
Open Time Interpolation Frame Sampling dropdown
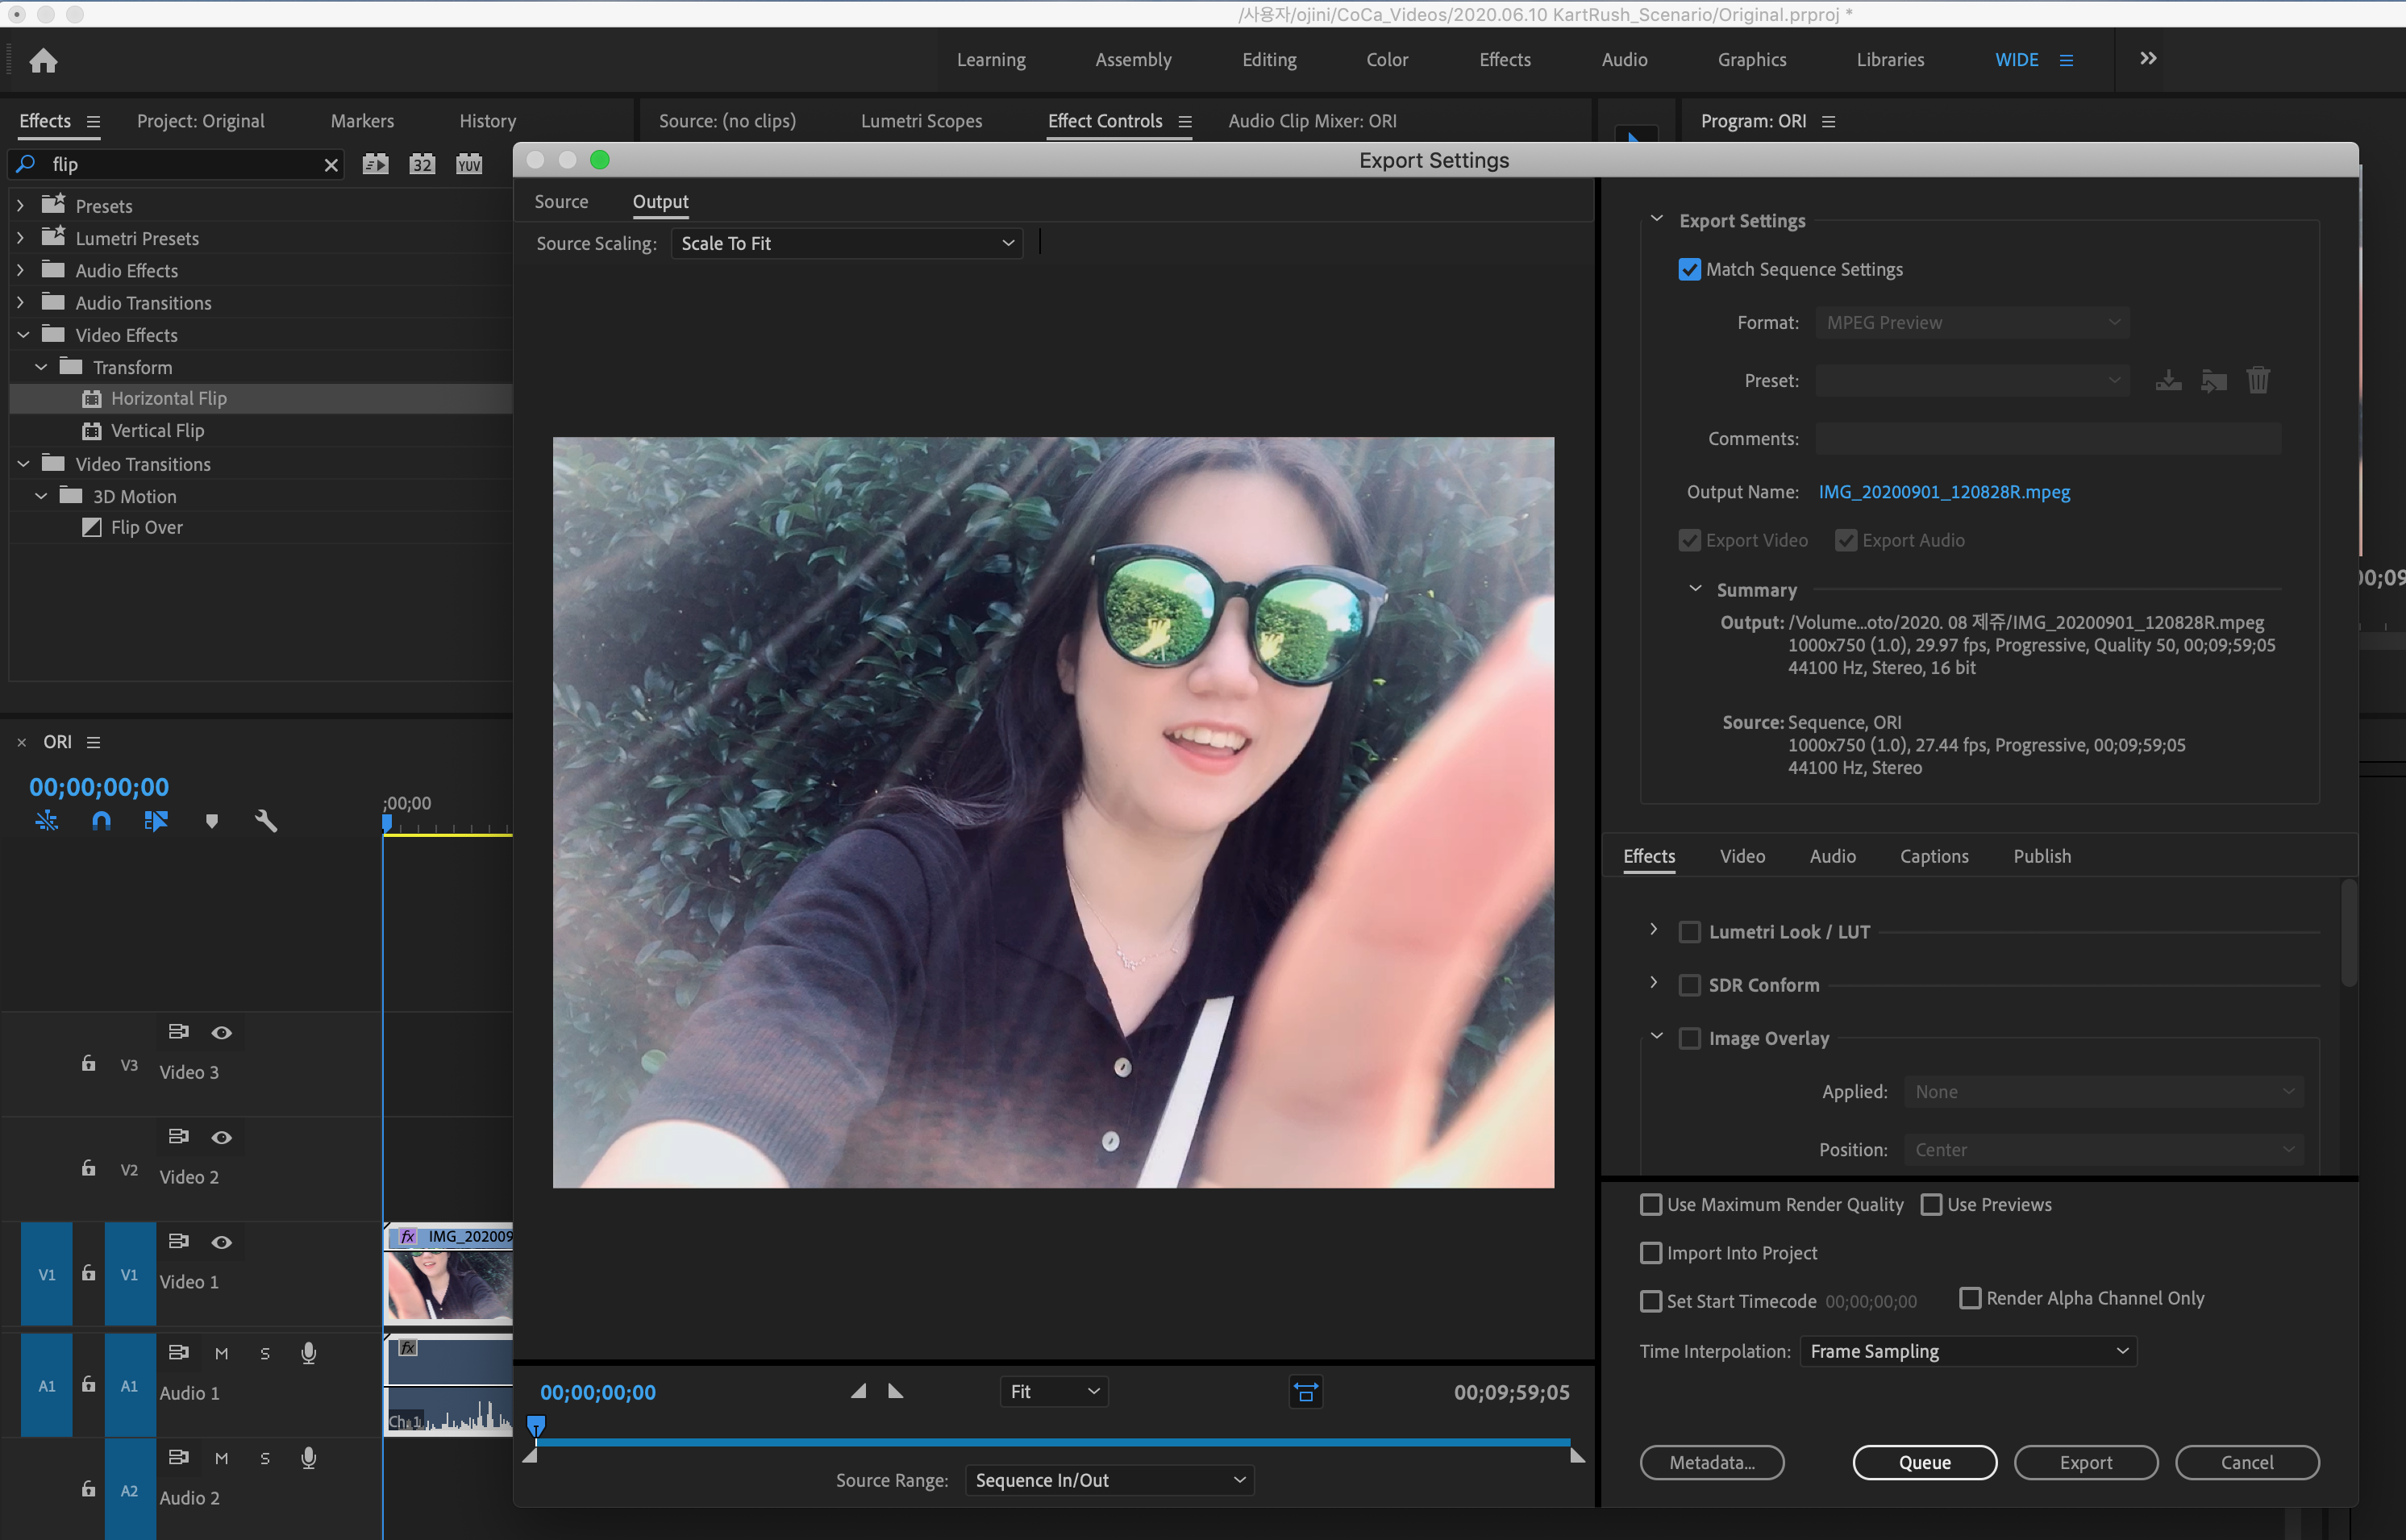pos(1967,1350)
